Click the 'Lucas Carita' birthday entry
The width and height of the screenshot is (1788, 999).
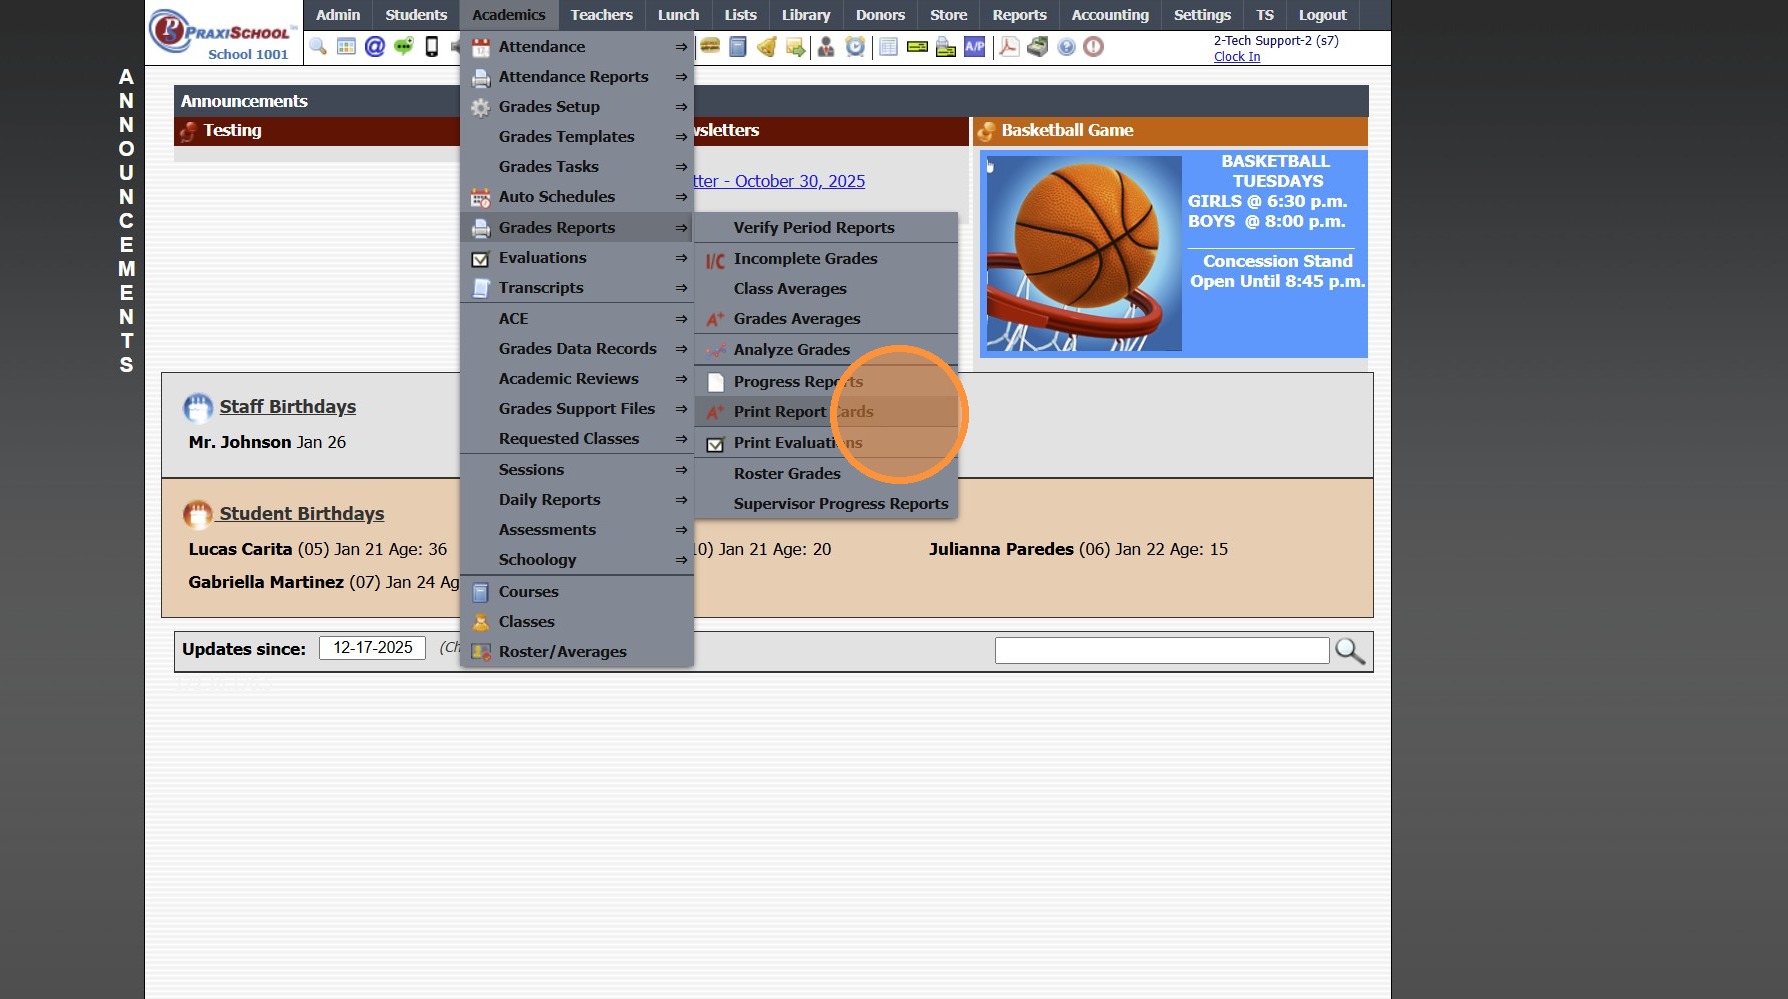(x=318, y=549)
